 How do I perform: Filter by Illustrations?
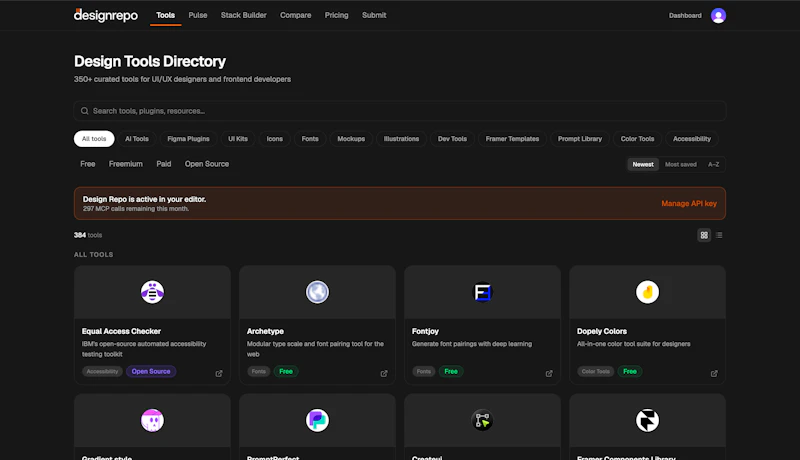pyautogui.click(x=401, y=139)
